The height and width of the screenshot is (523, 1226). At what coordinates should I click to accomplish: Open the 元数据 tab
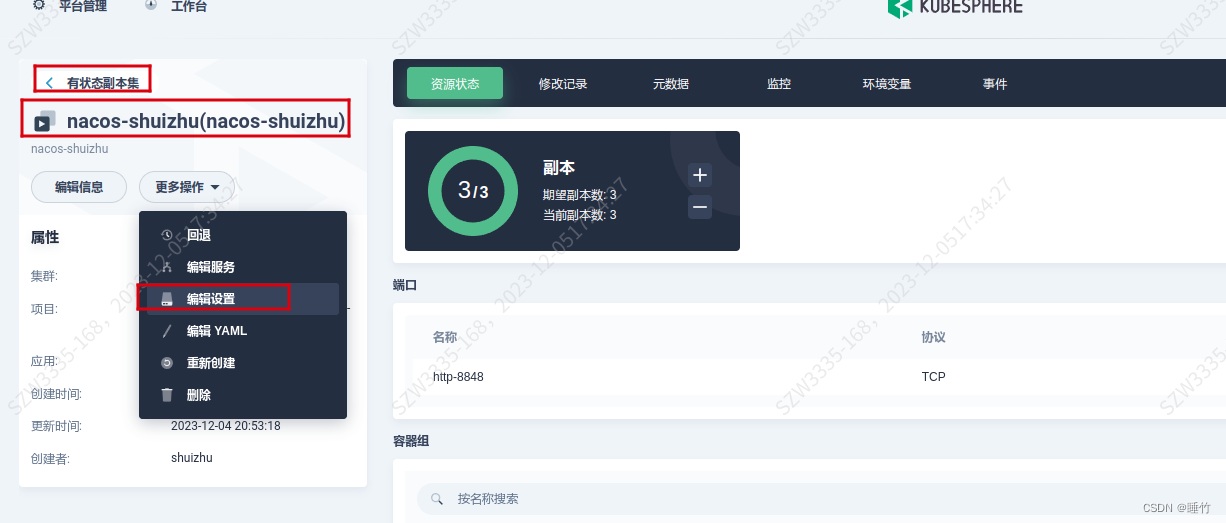click(671, 84)
